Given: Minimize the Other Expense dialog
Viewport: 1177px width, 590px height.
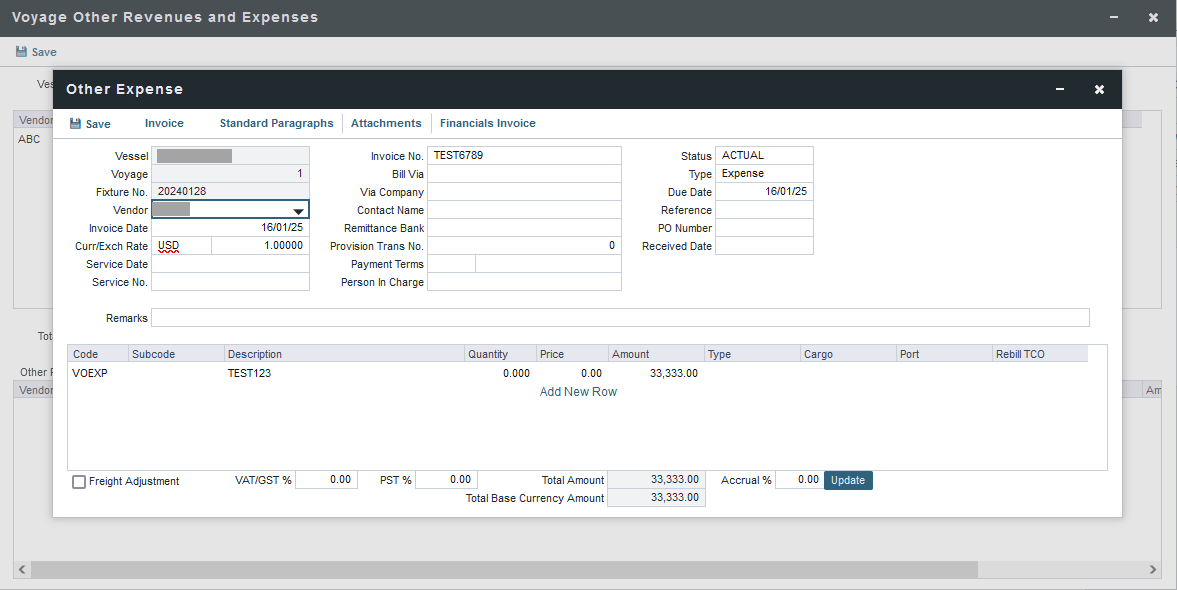Looking at the screenshot, I should point(1060,90).
